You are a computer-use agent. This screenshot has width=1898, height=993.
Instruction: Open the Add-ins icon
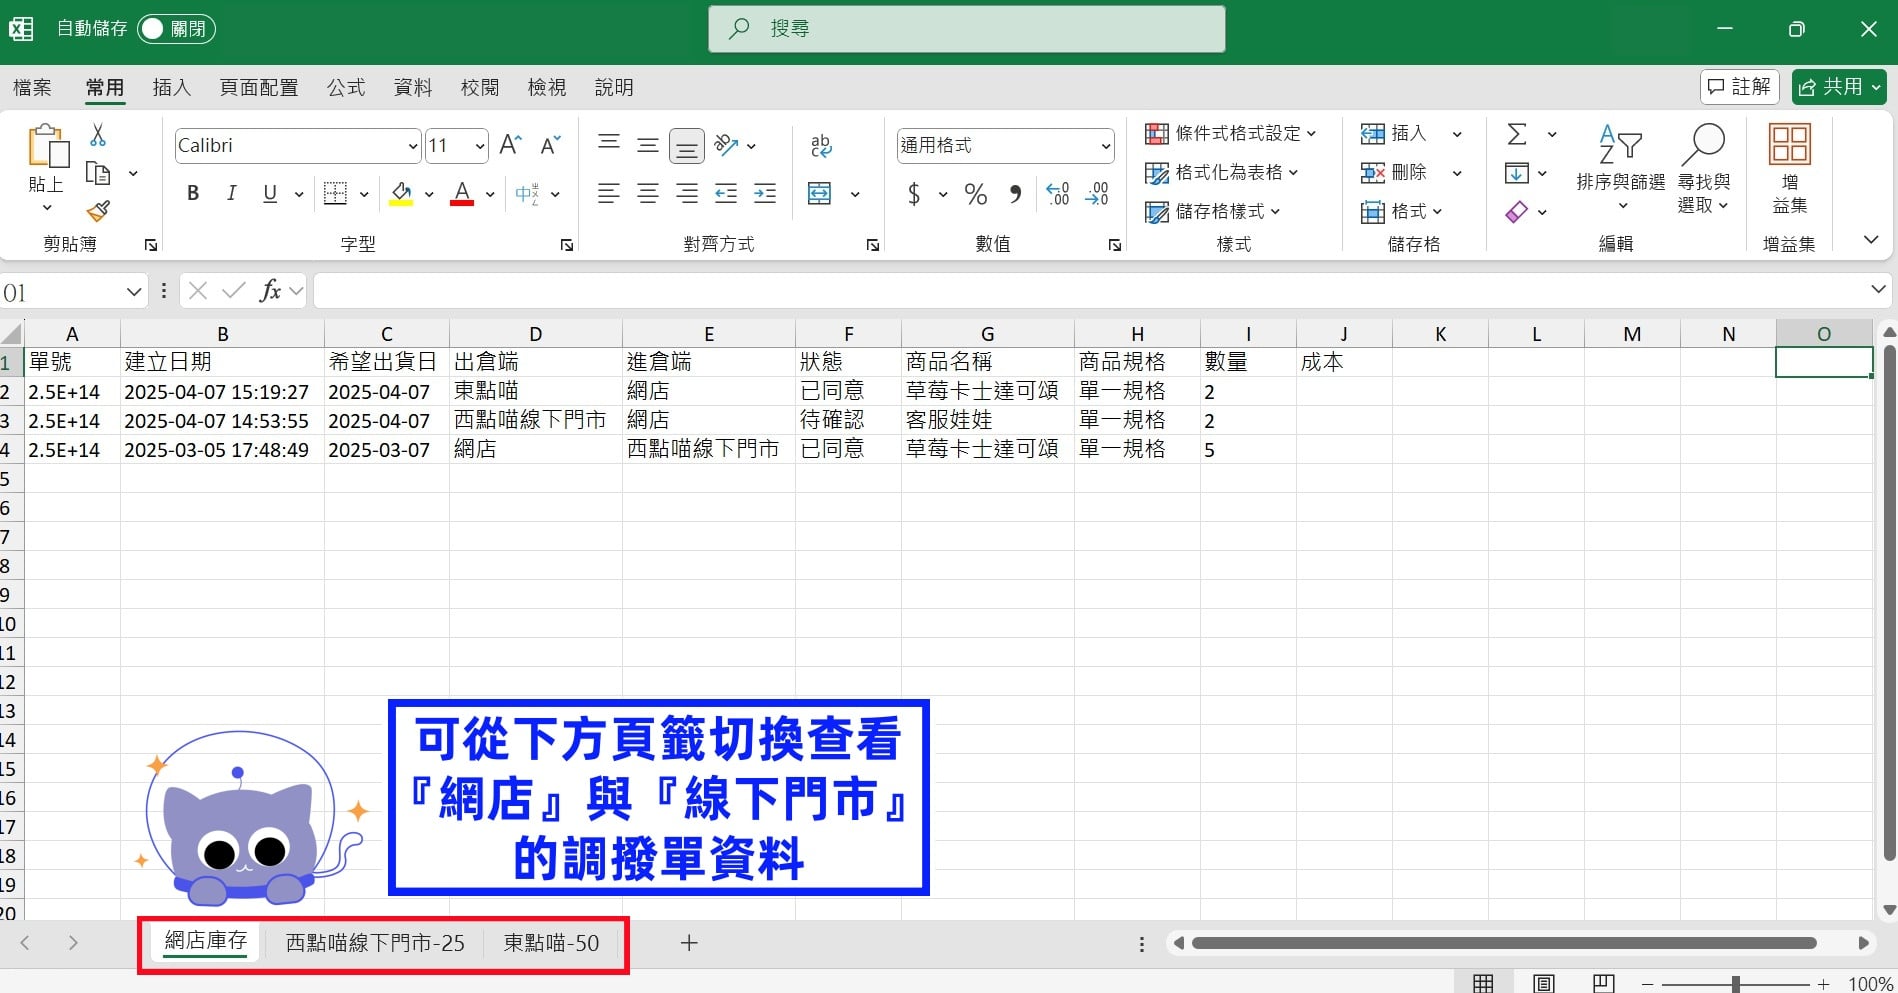1789,168
